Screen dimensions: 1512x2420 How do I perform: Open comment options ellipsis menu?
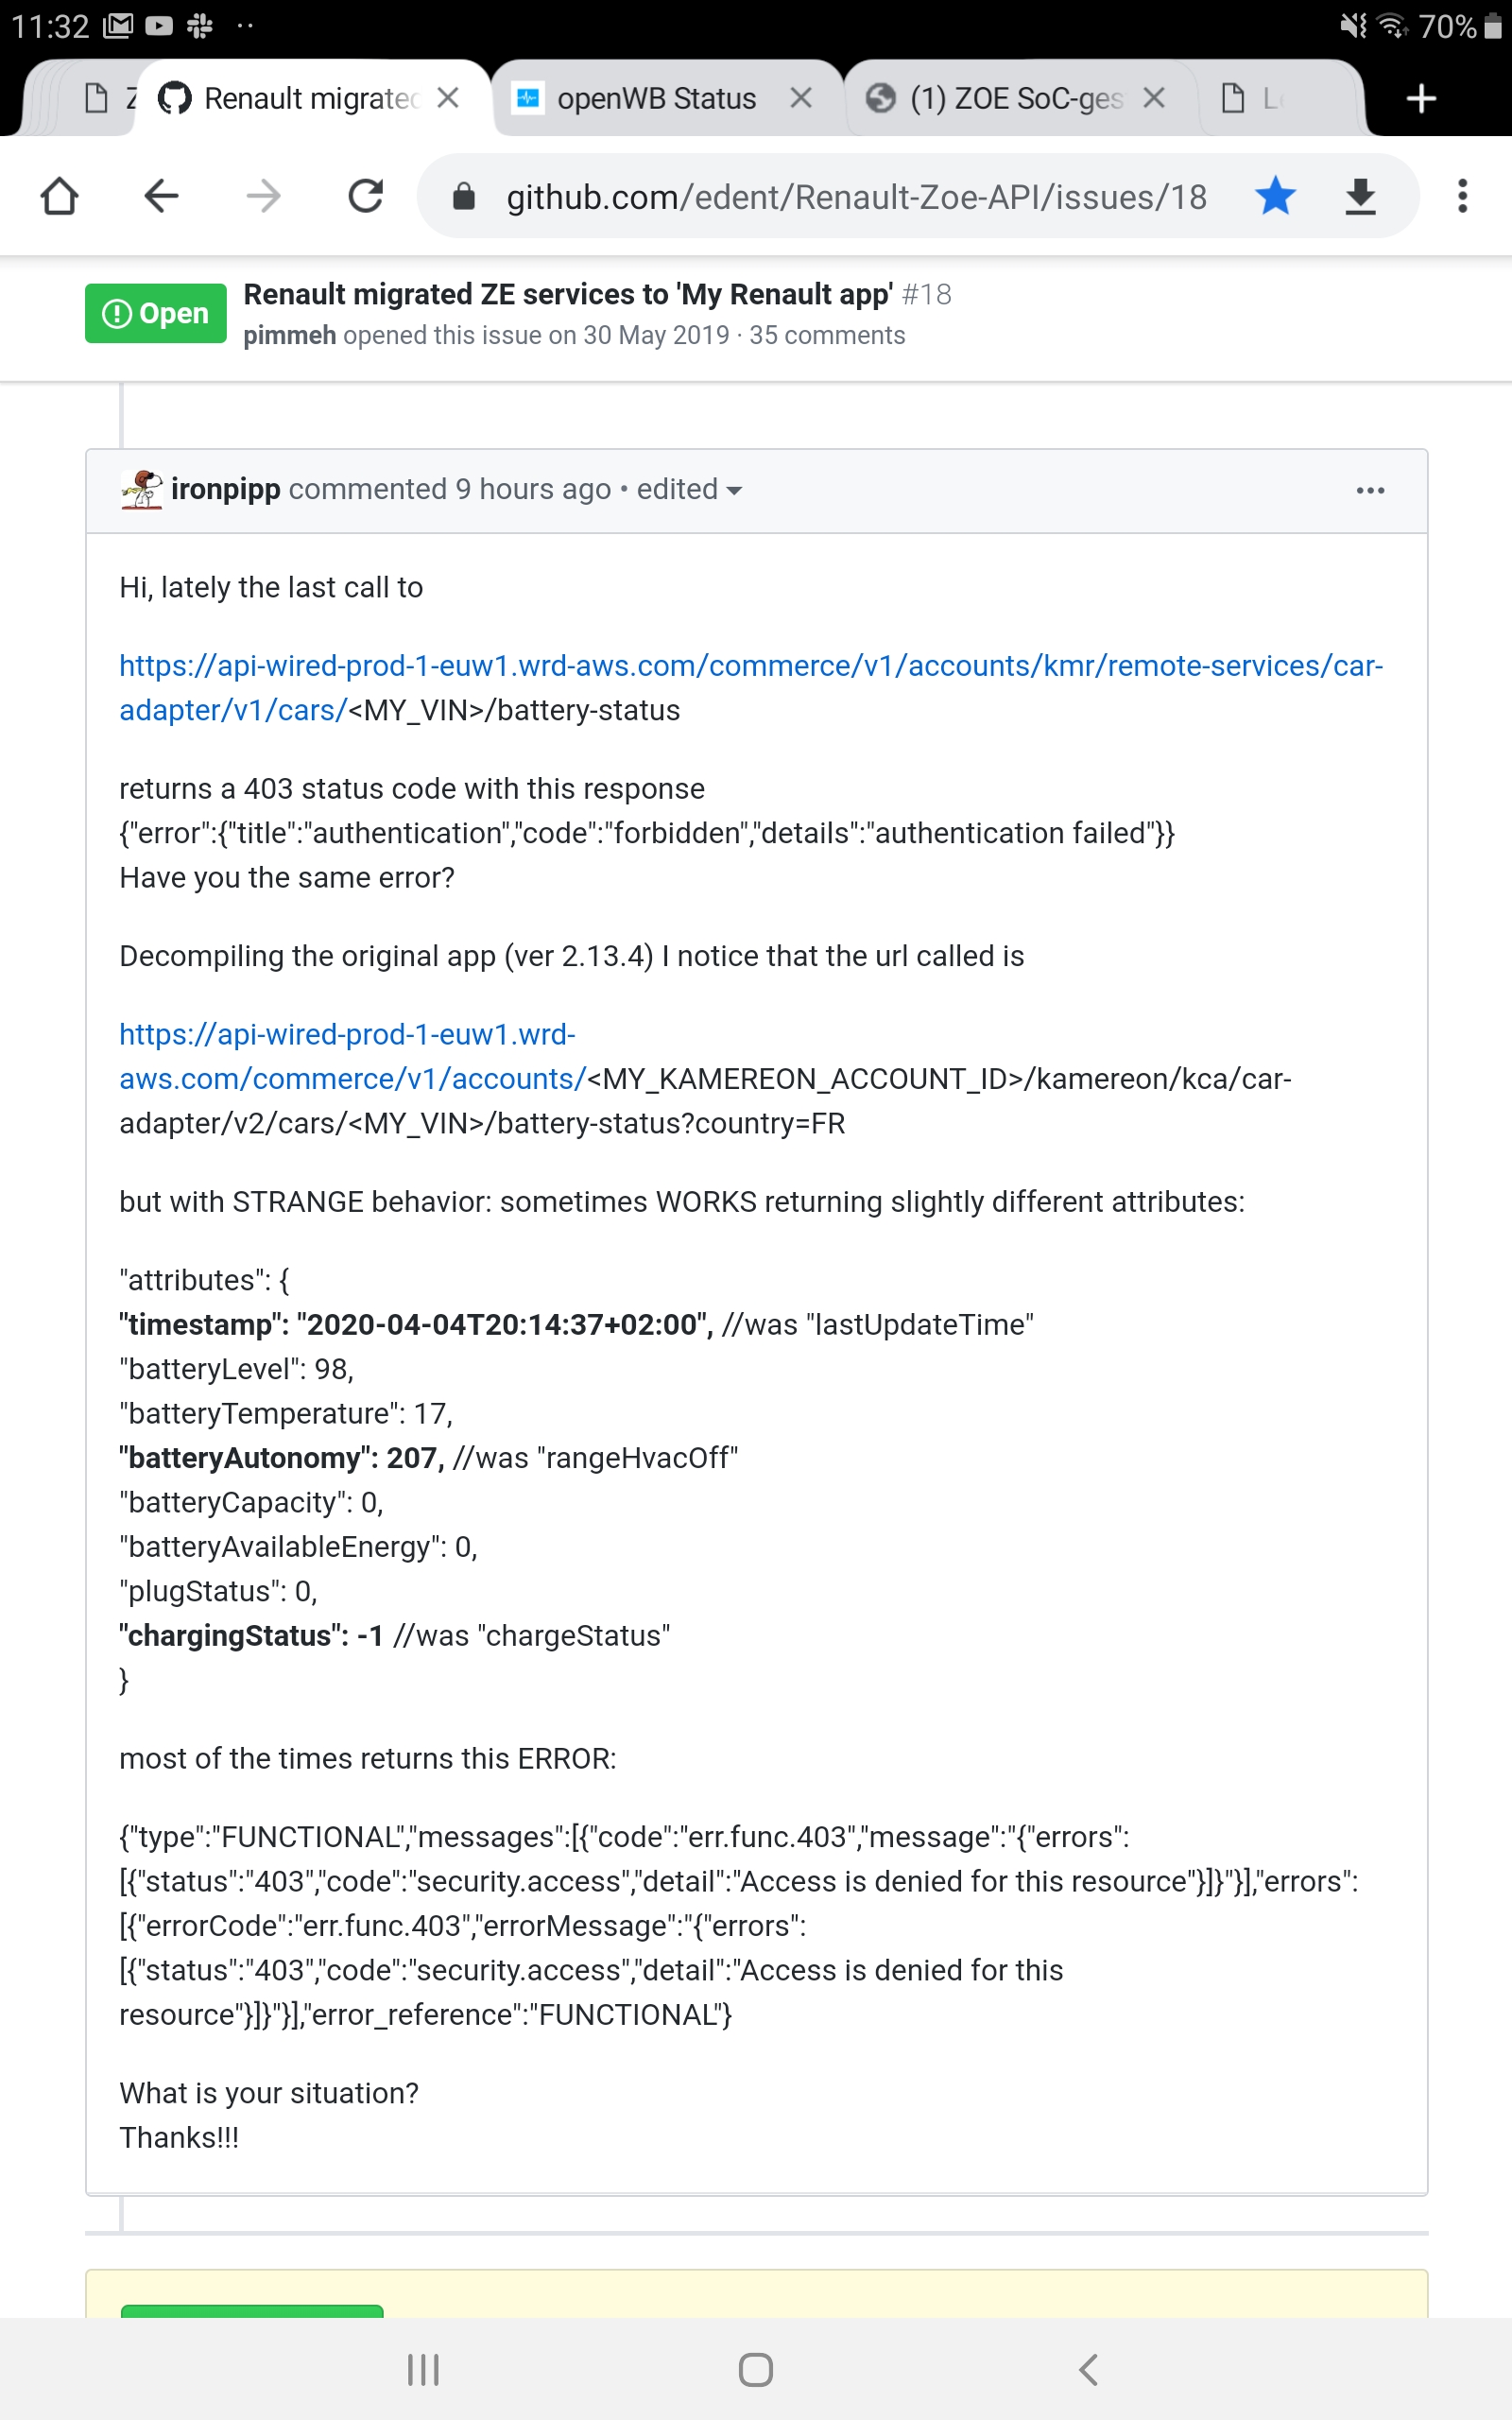tap(1370, 490)
